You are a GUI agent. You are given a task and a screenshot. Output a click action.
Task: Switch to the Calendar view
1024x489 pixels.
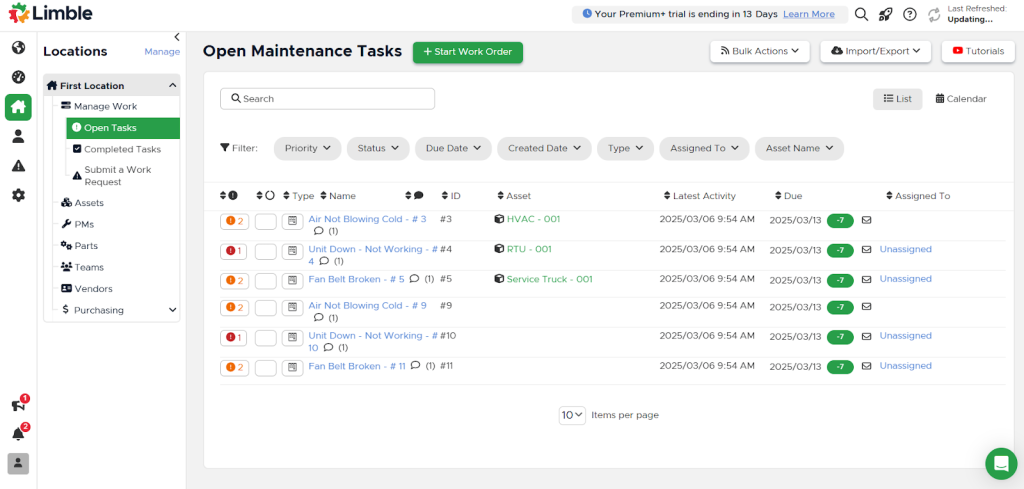tap(960, 99)
